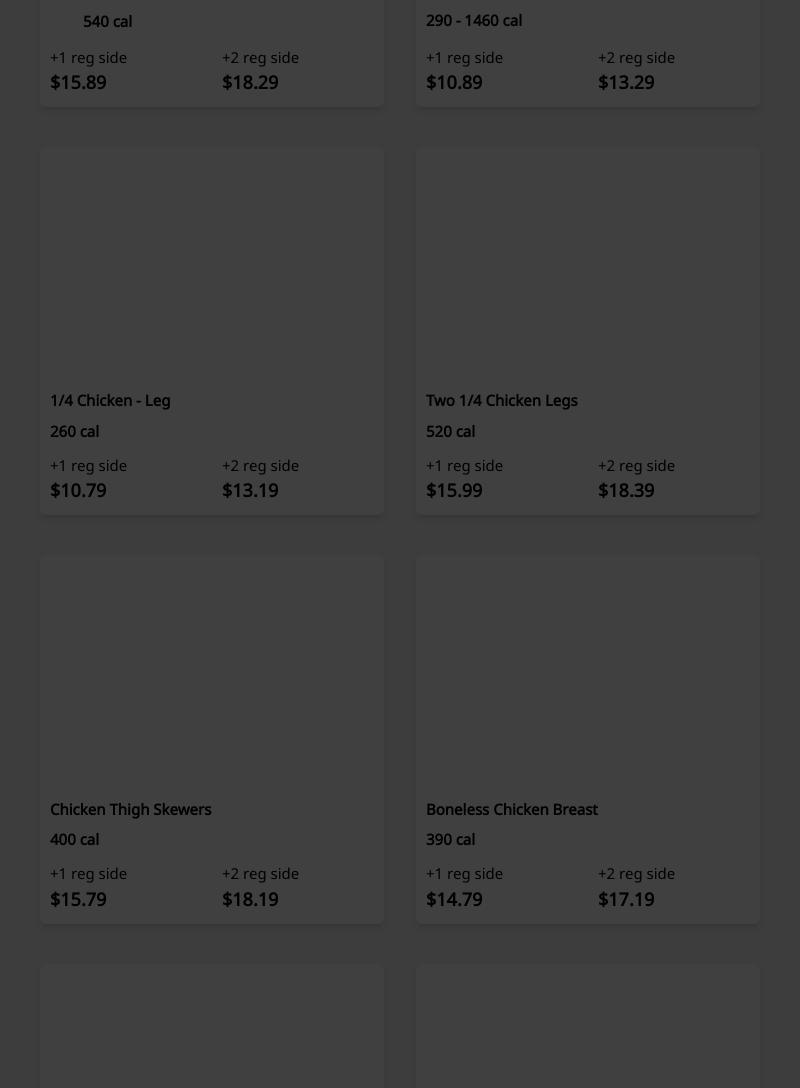Click the Chicken Thigh Skewers image area
This screenshot has height=1088, width=800.
click(212, 673)
